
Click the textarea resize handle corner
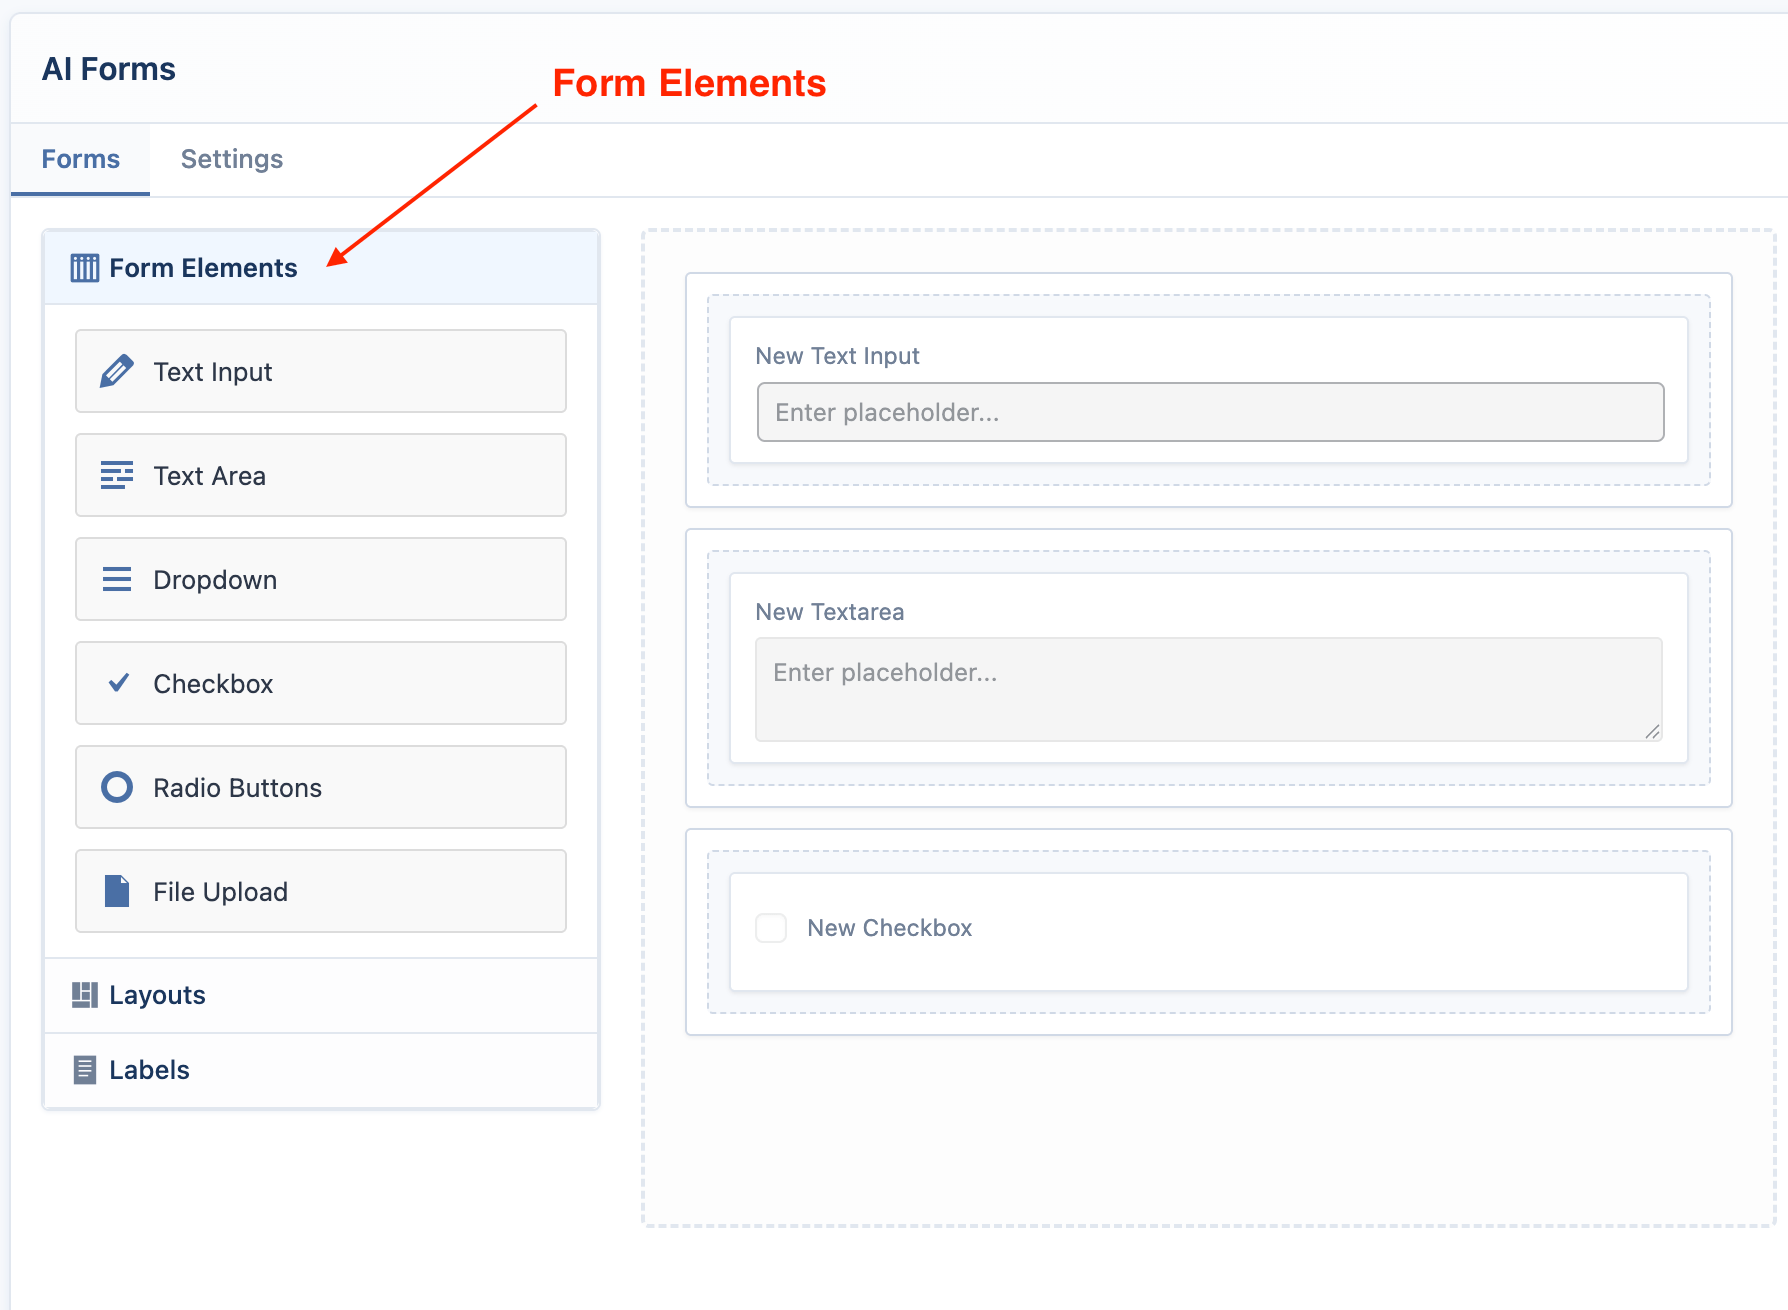(x=1652, y=732)
